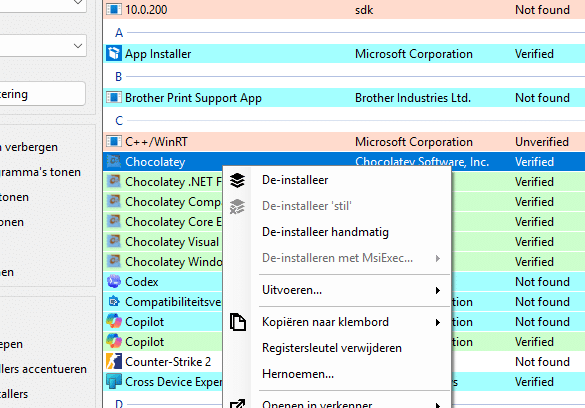The image size is (585, 408).
Task: Click the Chocolatey Core row icon
Action: [x=114, y=222]
